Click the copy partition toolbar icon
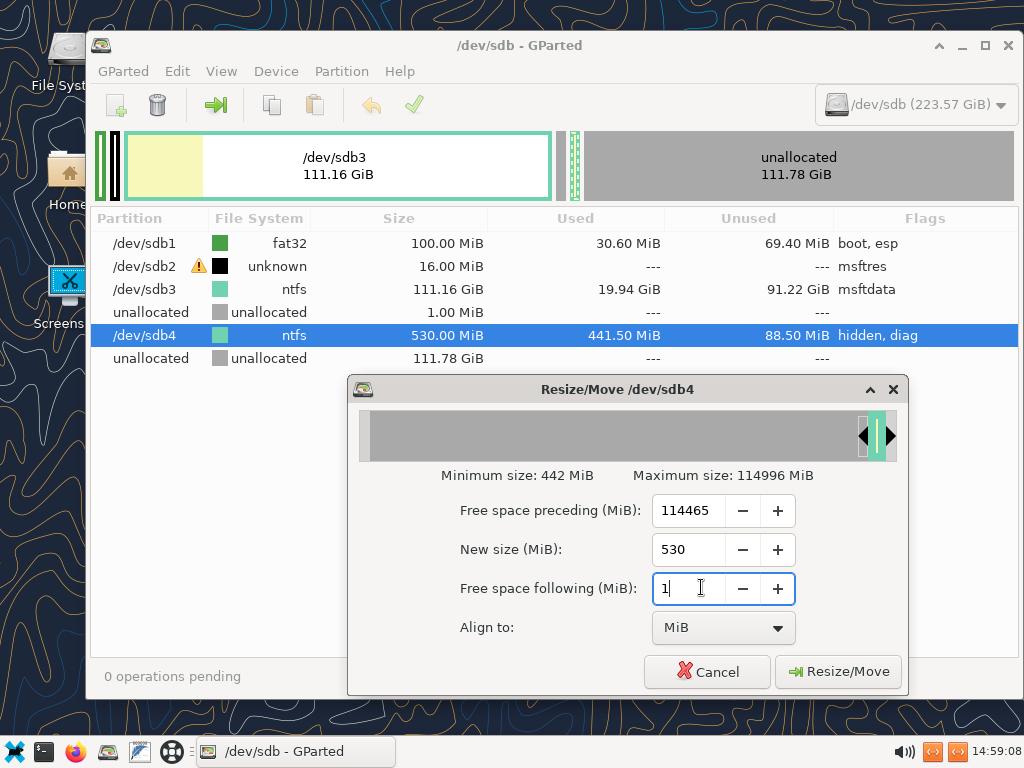Screen dimensions: 1024x768 point(272,105)
